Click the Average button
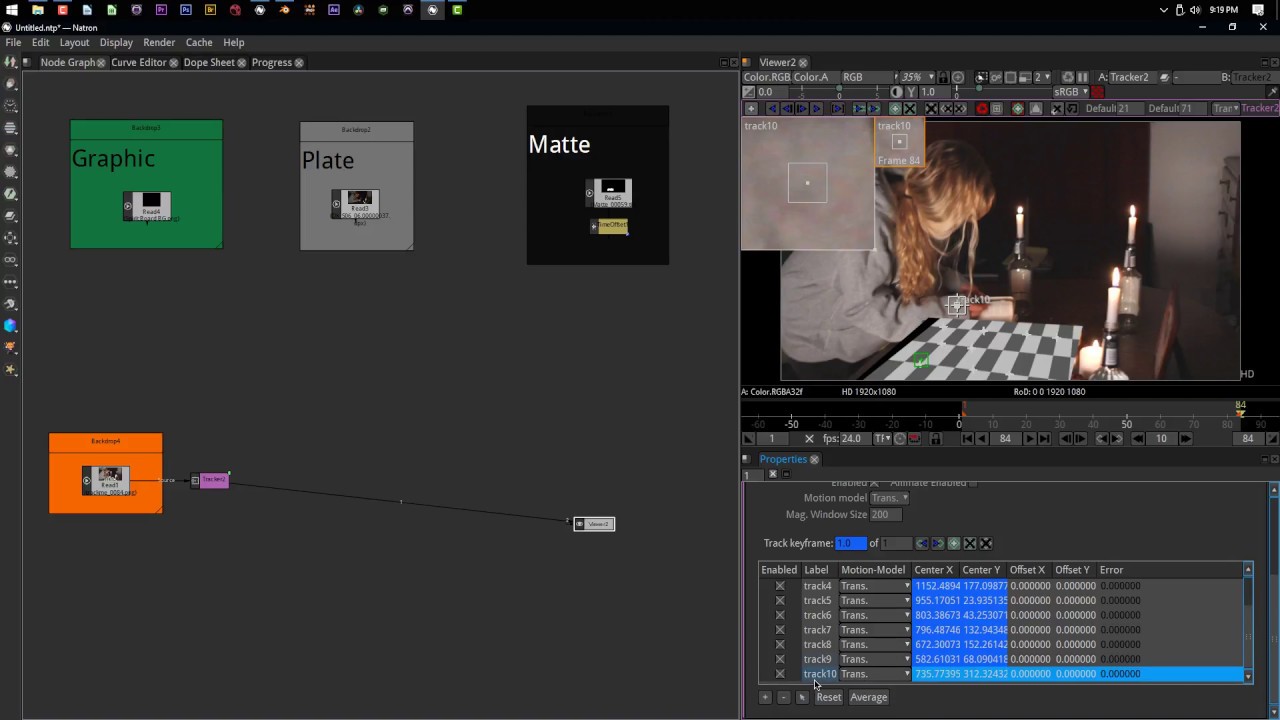Image resolution: width=1280 pixels, height=720 pixels. tap(868, 697)
